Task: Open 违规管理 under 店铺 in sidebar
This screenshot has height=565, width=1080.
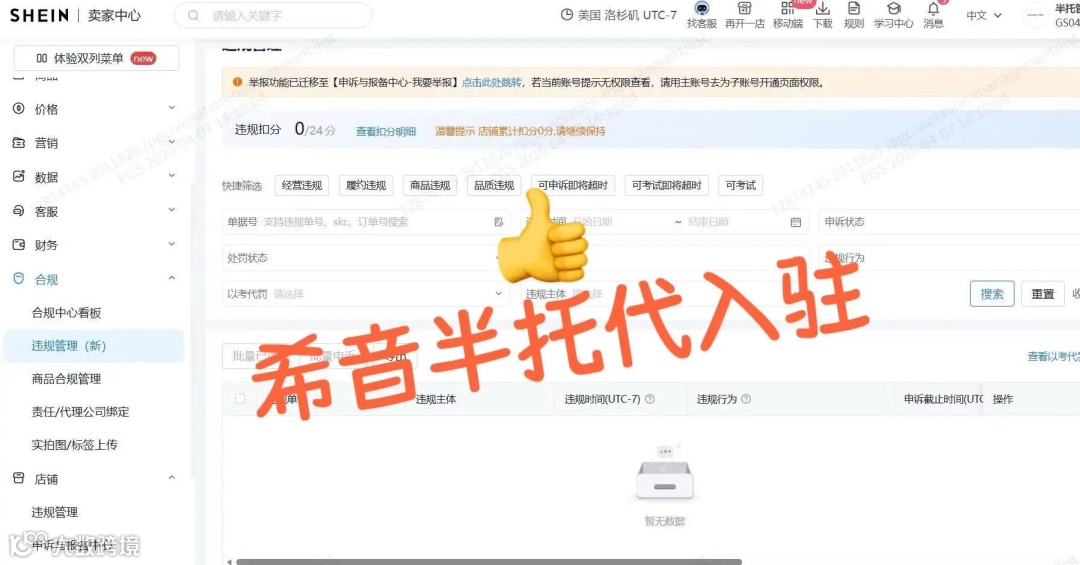Action: click(x=54, y=513)
